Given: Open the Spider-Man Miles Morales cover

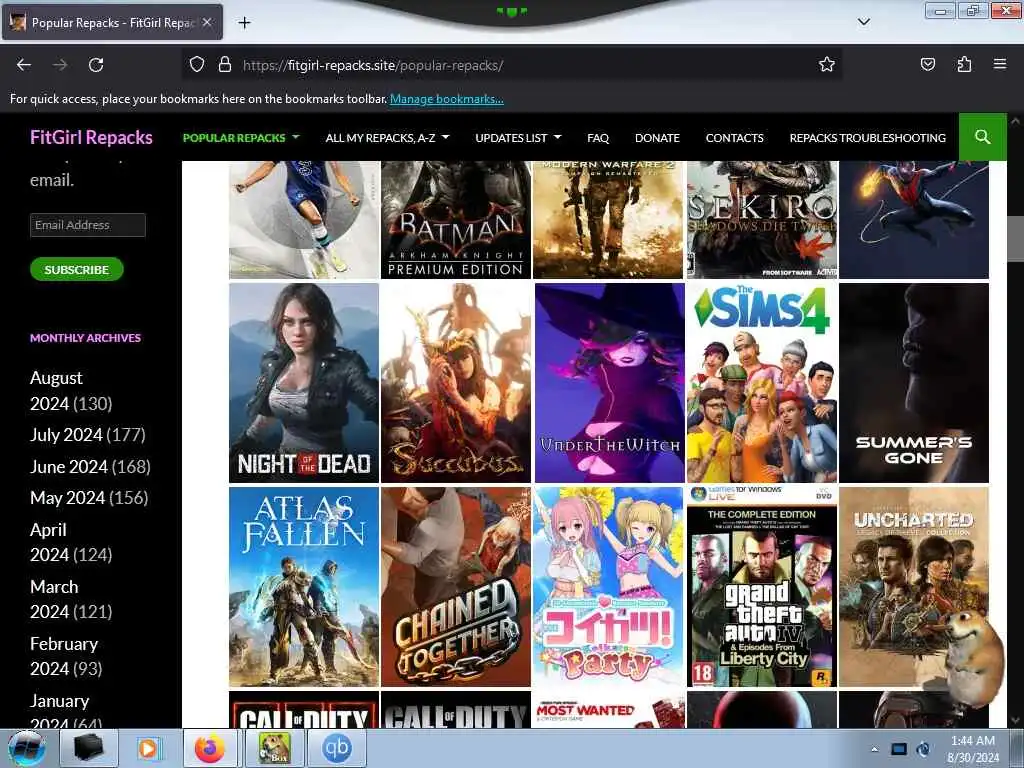Looking at the screenshot, I should point(914,220).
